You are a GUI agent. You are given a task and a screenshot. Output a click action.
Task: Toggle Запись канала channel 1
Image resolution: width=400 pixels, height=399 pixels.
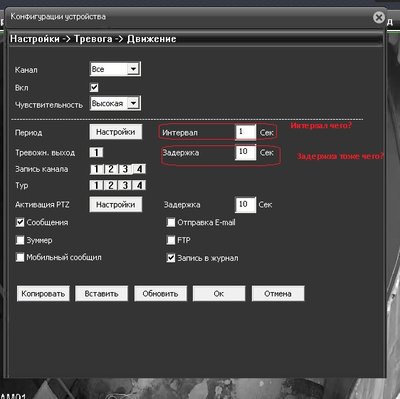pyautogui.click(x=97, y=169)
